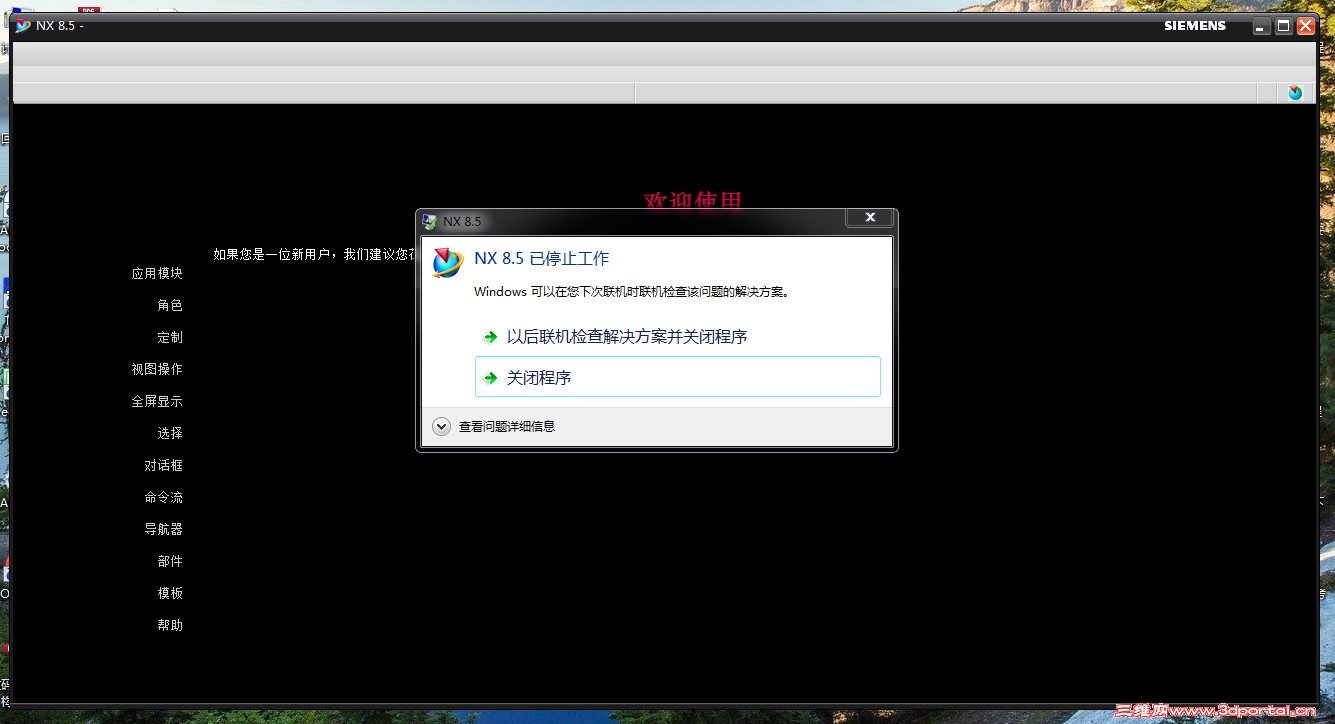Click the 如果您是一位新用户 welcome sentence

315,254
